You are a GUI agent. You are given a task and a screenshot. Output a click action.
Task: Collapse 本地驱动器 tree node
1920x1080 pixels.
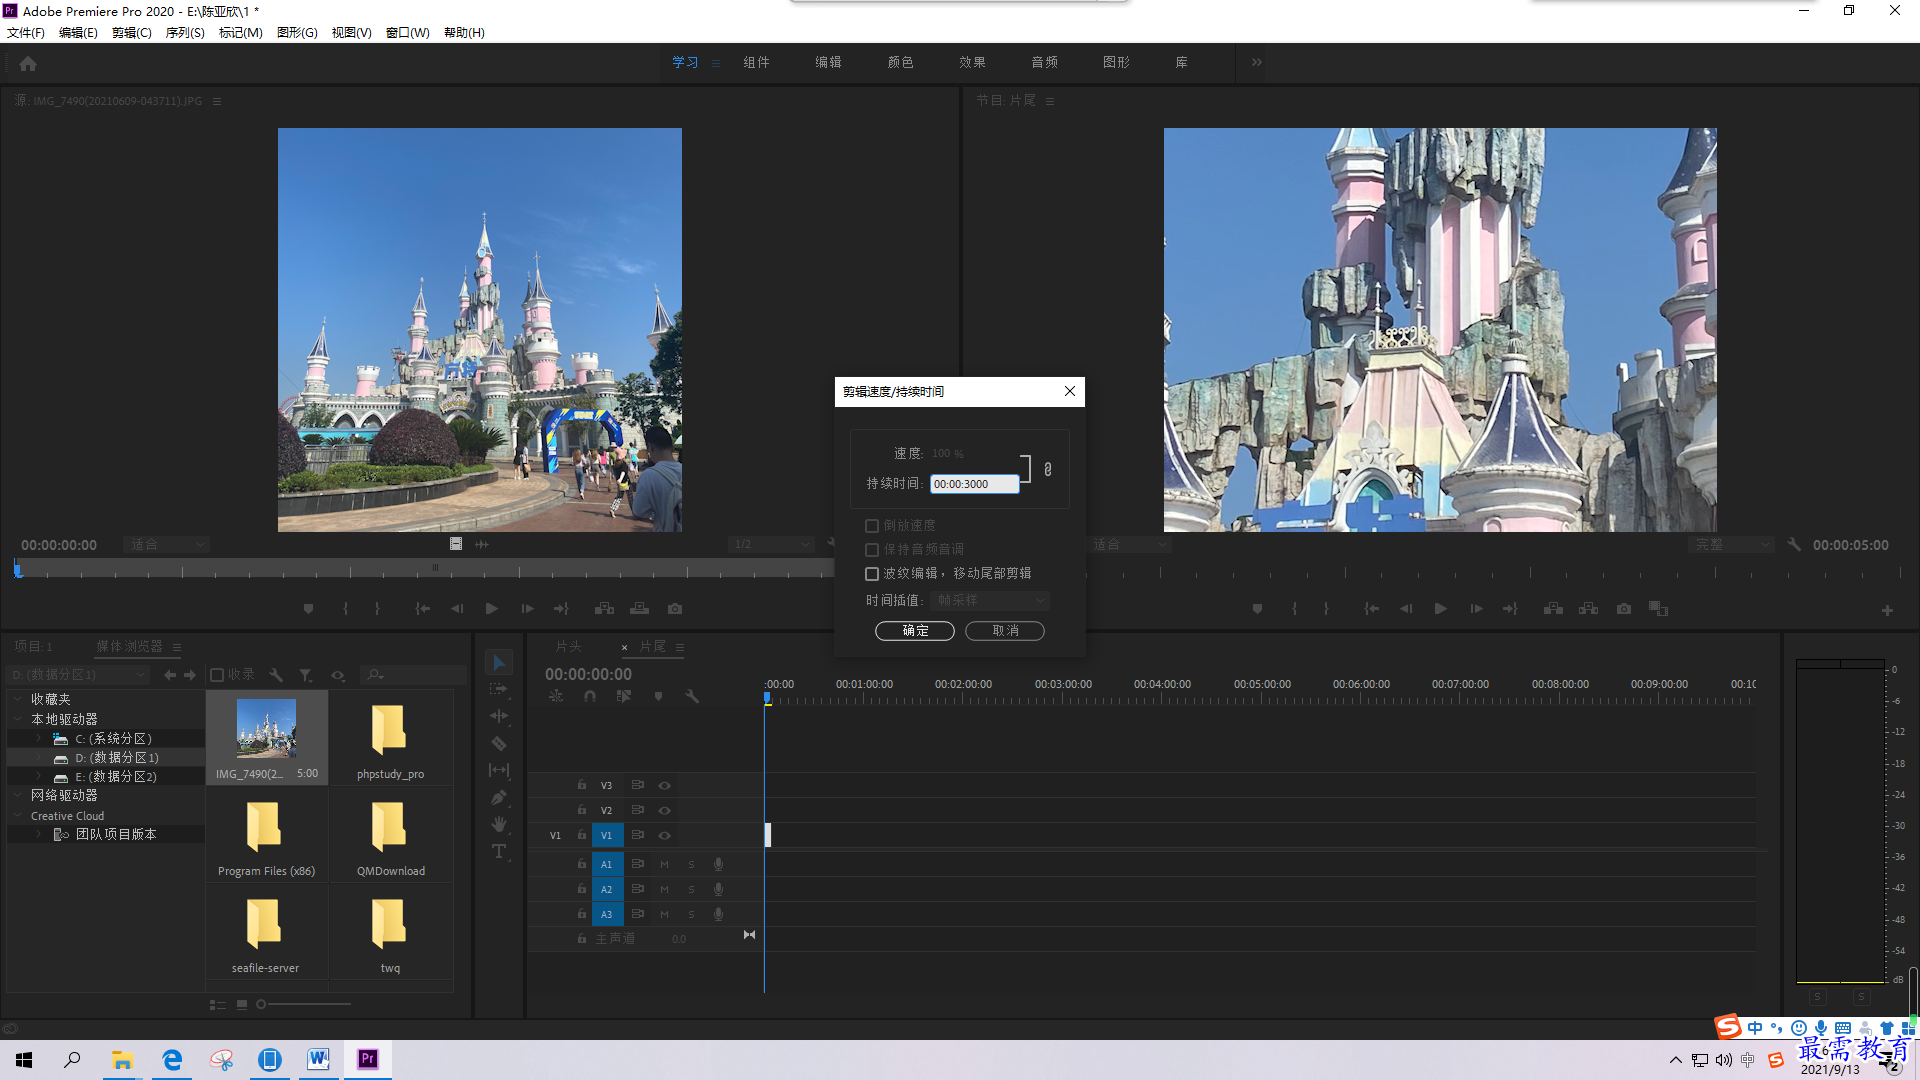[17, 719]
